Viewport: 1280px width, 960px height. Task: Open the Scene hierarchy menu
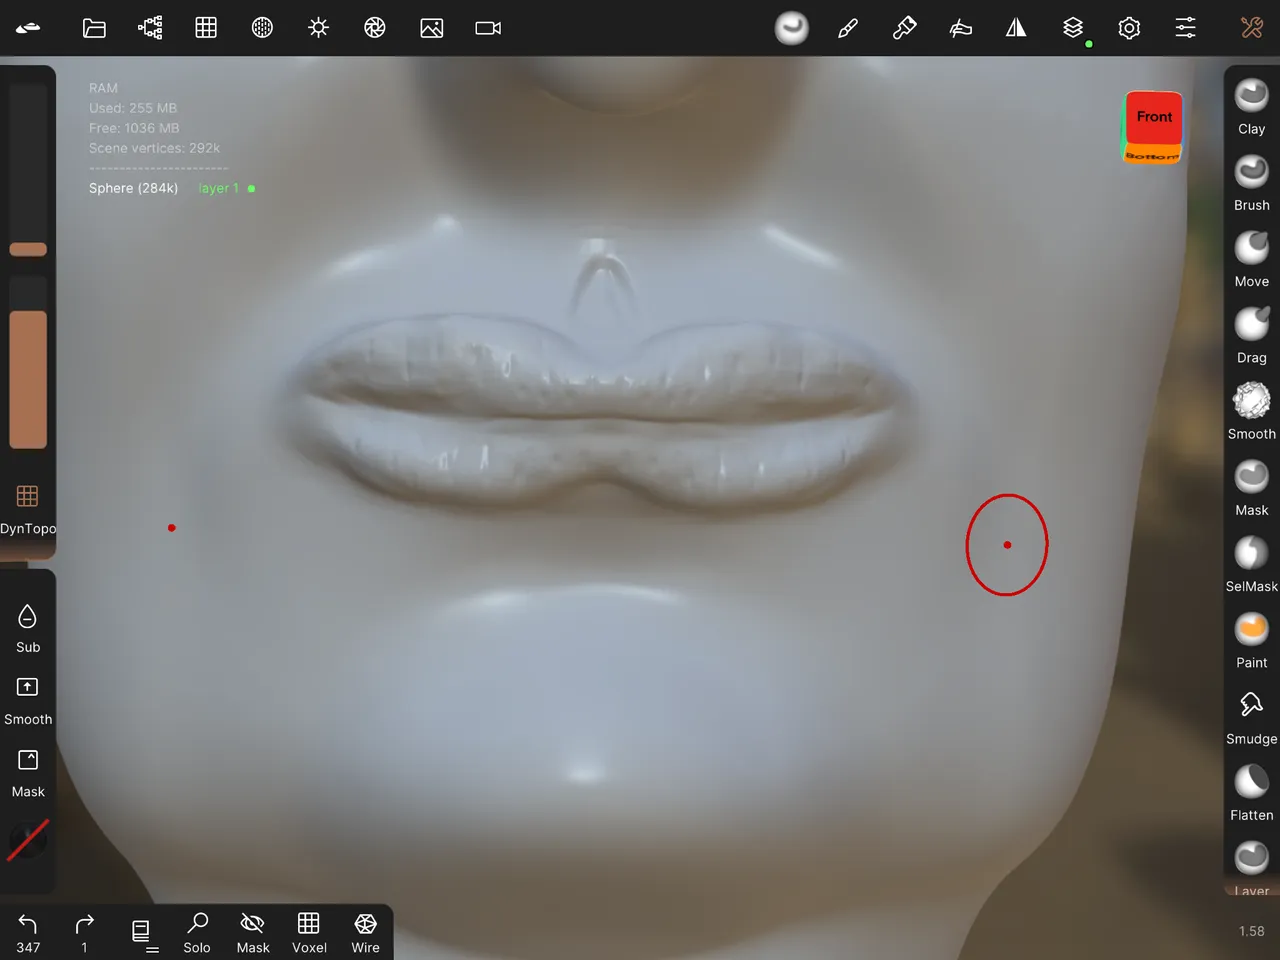[150, 28]
